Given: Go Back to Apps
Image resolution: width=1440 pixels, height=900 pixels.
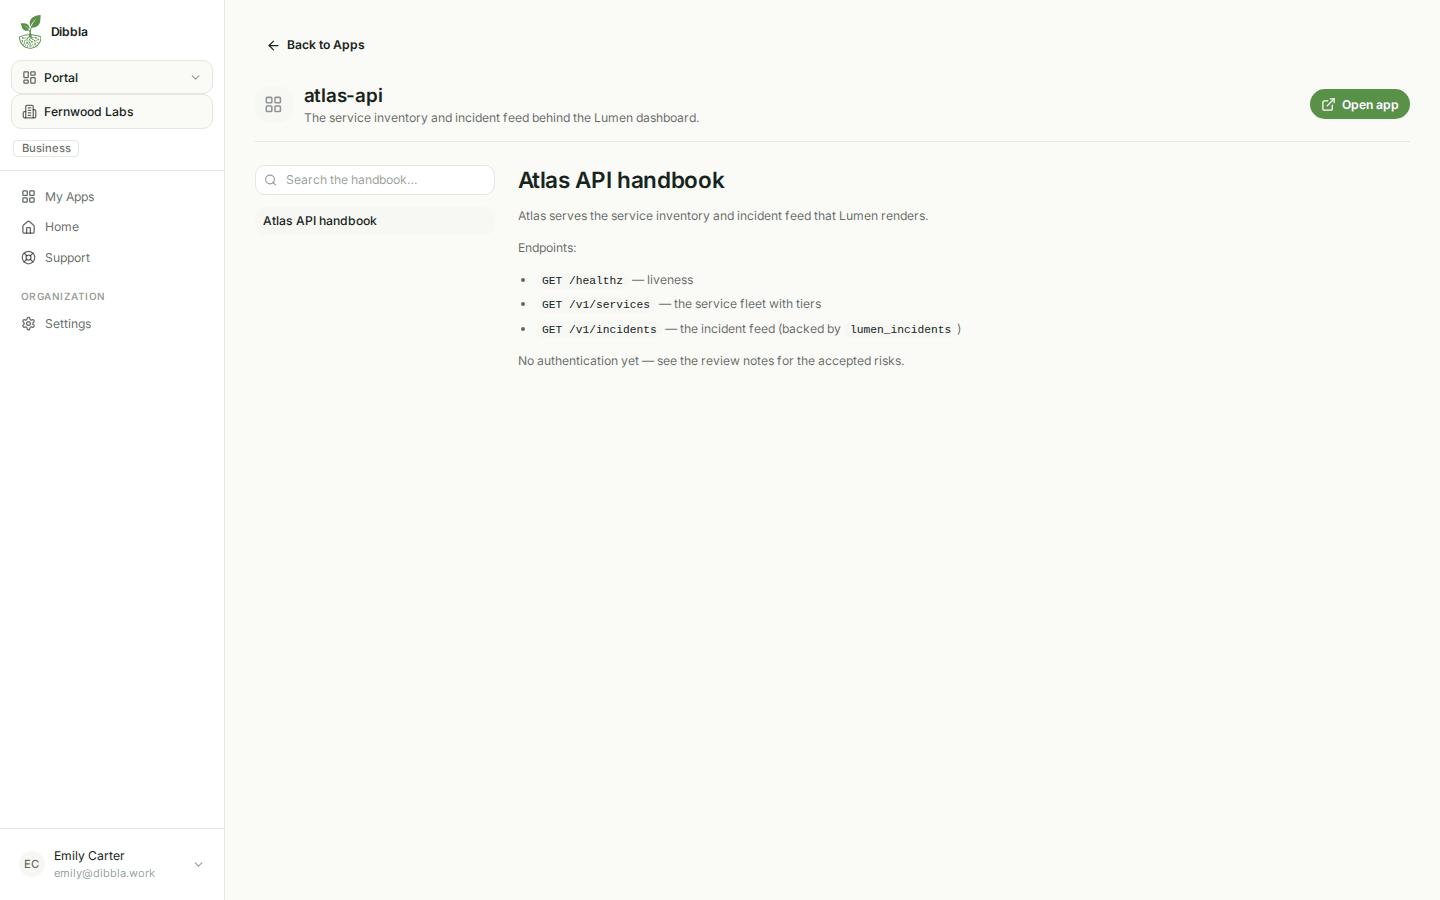Looking at the screenshot, I should 315,45.
